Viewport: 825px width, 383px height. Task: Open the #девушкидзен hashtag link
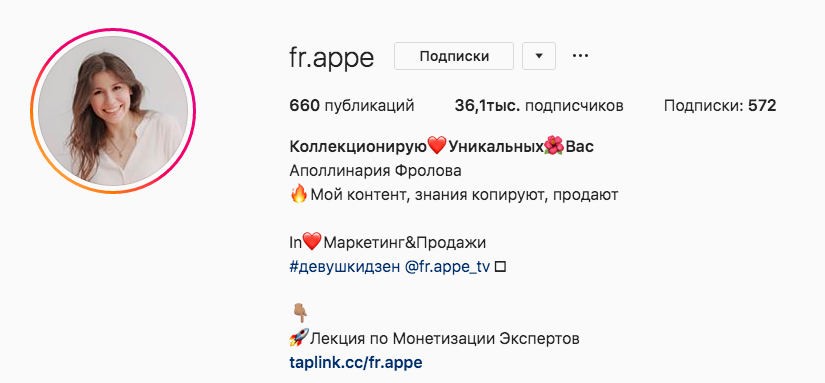(345, 267)
